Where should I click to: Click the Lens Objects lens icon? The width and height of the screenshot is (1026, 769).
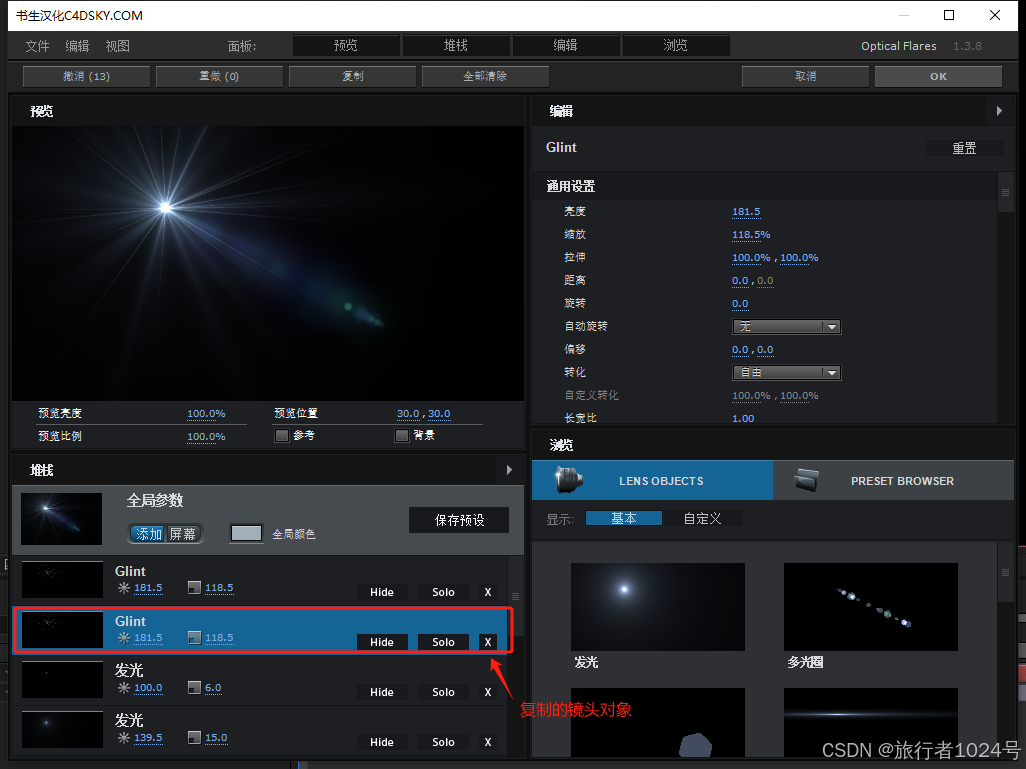tap(568, 480)
